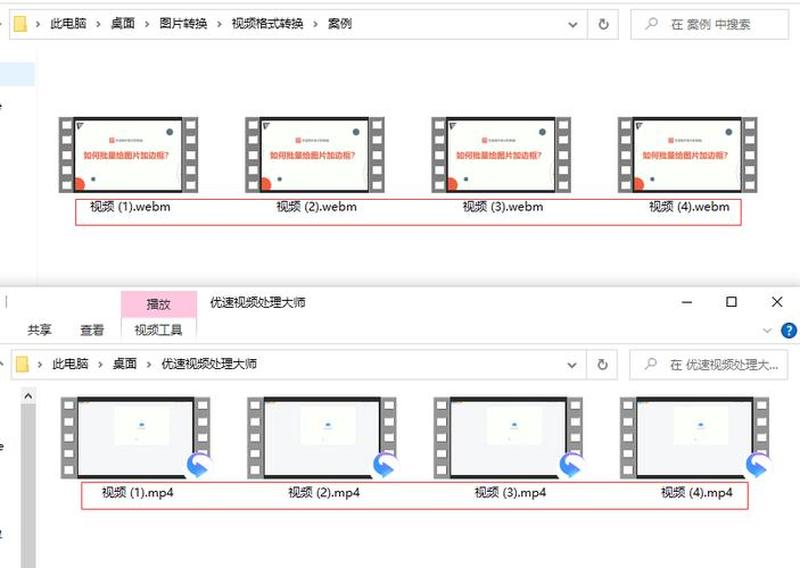Refresh the 优速视频处理大师 folder view
800x568 pixels.
(602, 364)
